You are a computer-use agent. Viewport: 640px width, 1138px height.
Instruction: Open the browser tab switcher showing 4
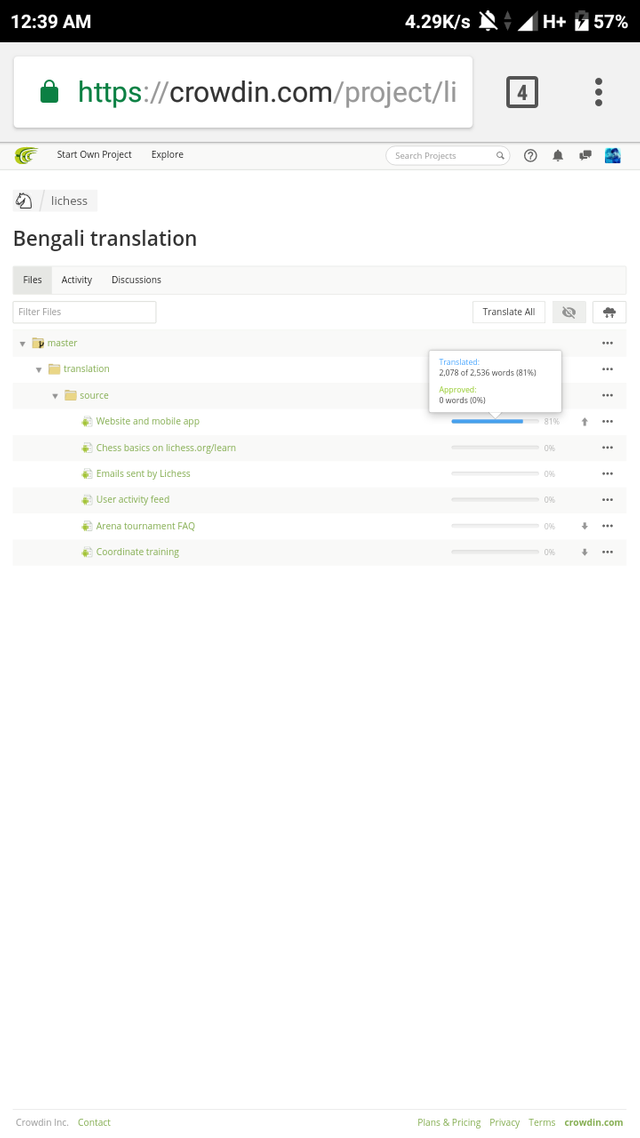click(522, 93)
